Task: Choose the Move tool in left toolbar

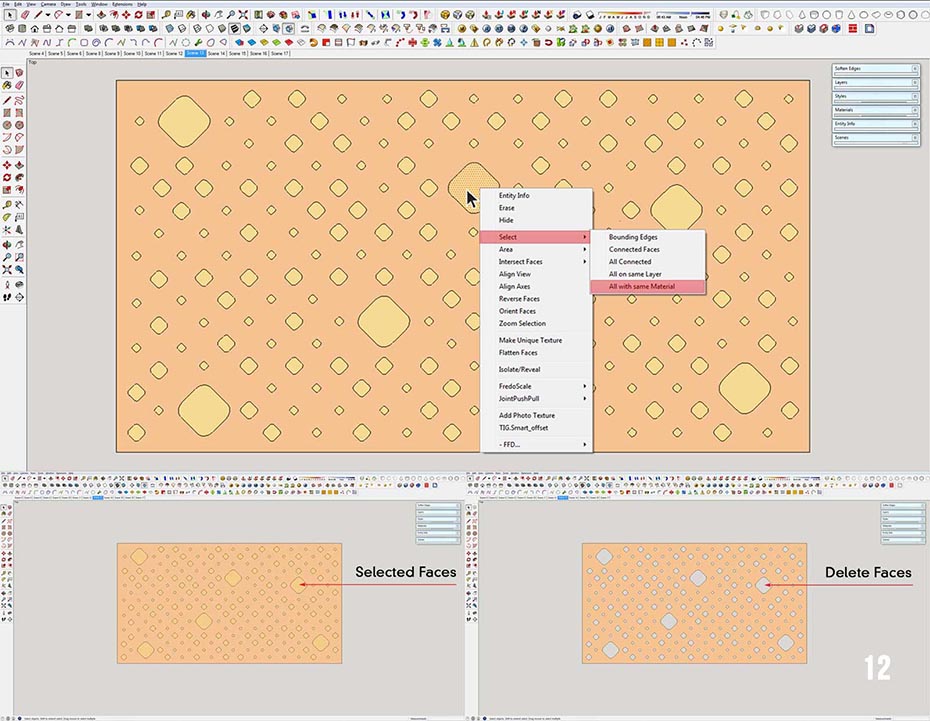Action: (x=7, y=164)
